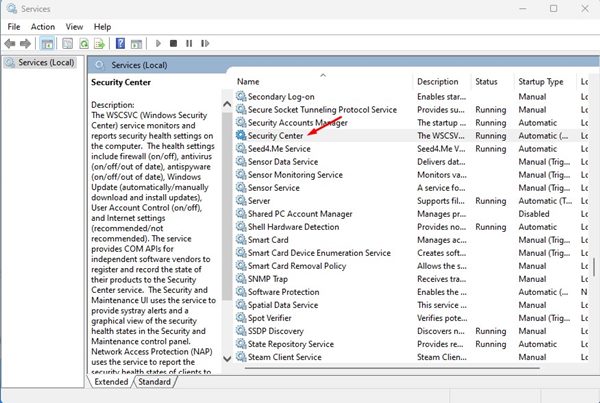Screen dimensions: 600x403
Task: Open the Help menu
Action: [103, 27]
